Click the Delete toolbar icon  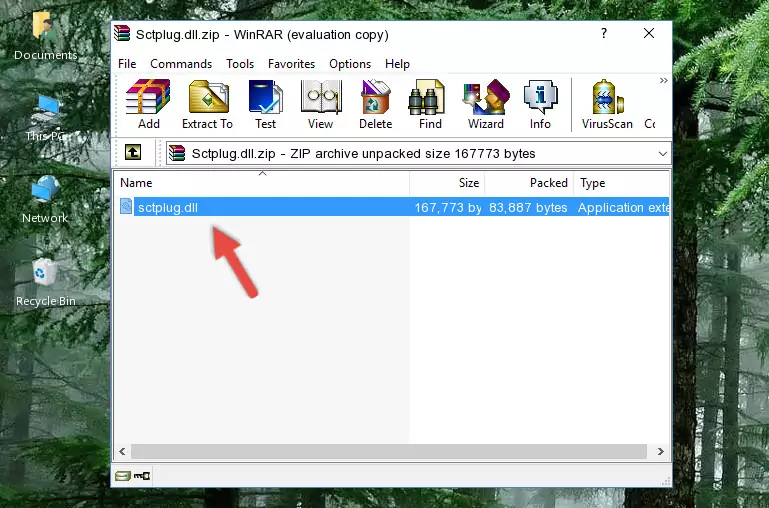tap(376, 104)
